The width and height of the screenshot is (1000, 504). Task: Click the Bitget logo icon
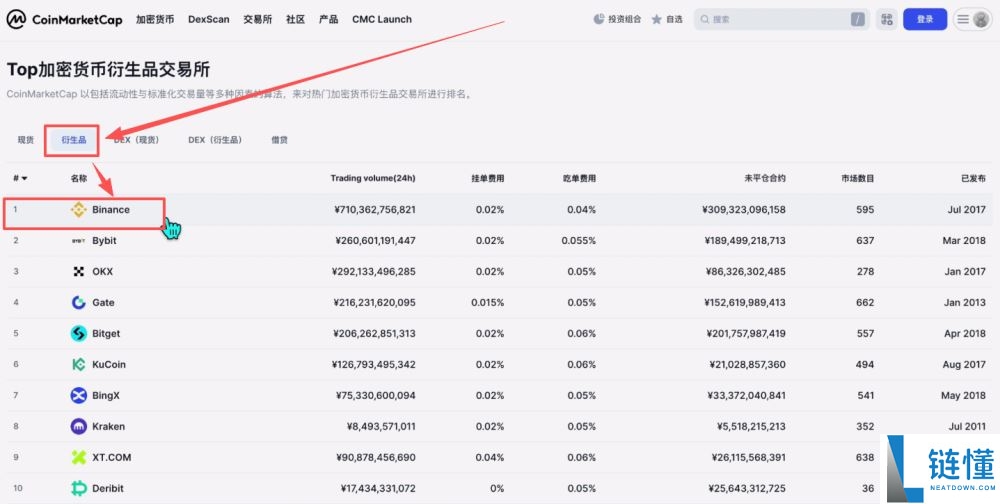click(x=78, y=334)
